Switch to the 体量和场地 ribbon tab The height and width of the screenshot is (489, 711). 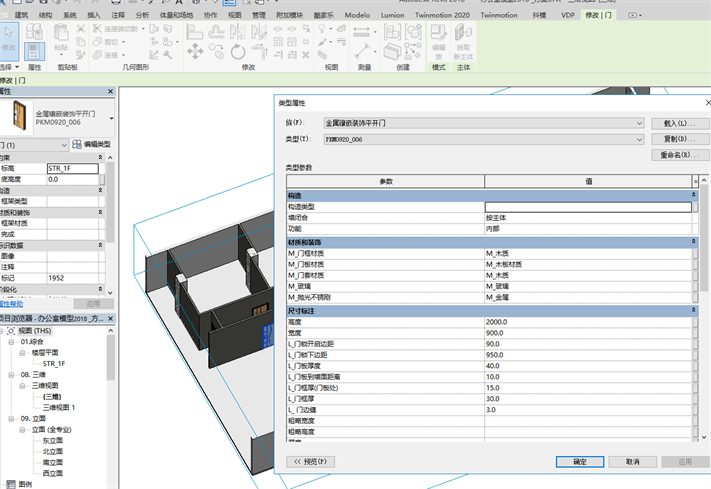point(176,15)
